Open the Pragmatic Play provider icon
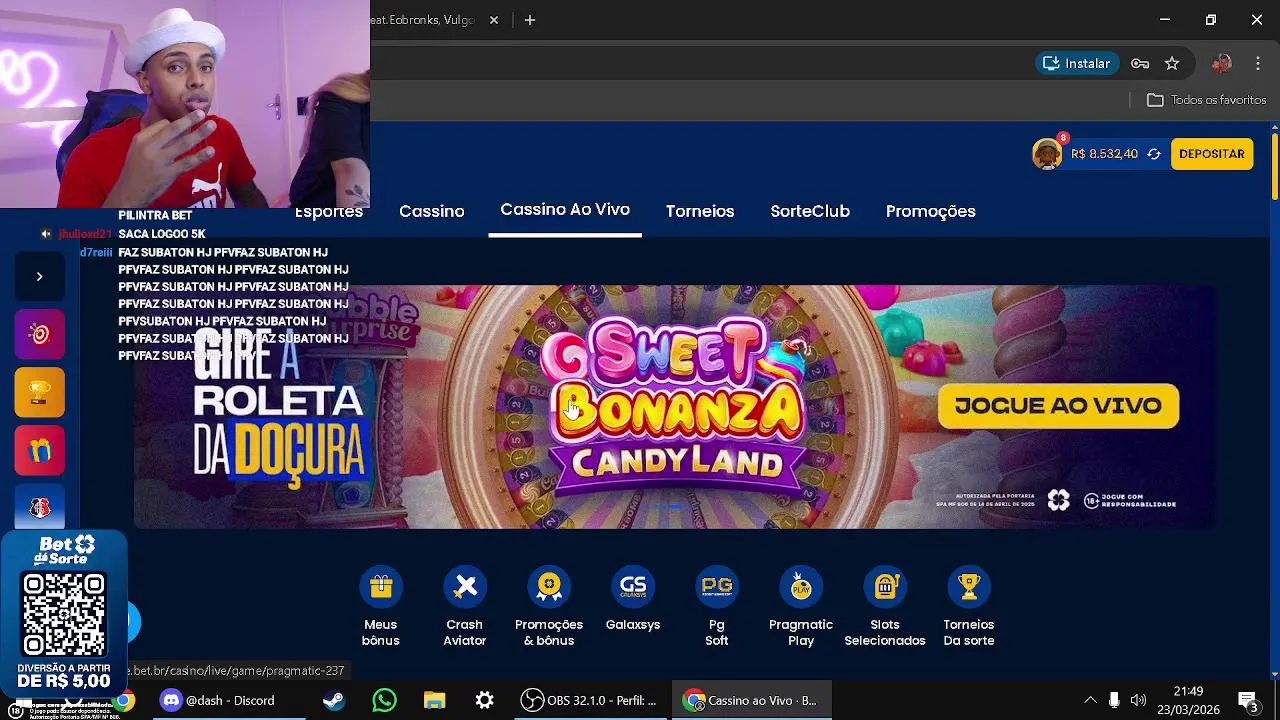1280x720 pixels. tap(801, 586)
